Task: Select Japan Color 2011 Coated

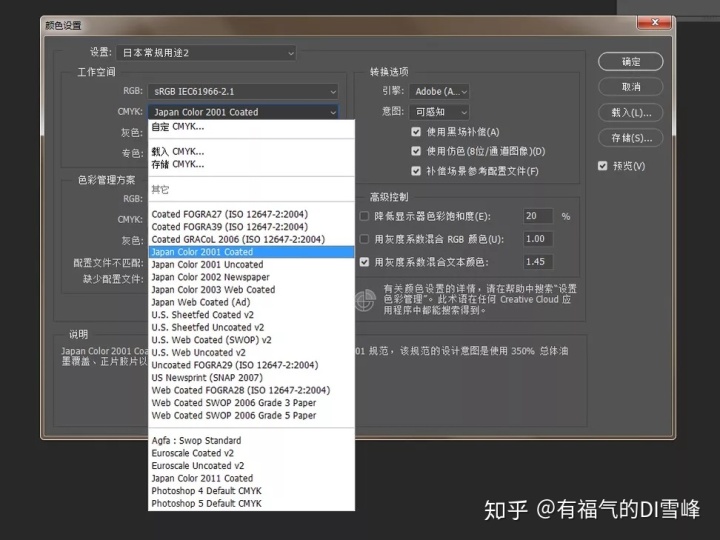Action: tap(251, 478)
